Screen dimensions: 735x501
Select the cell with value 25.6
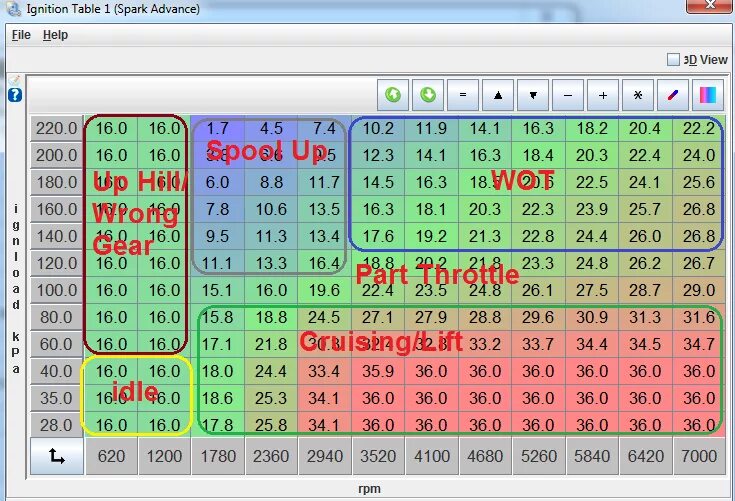point(699,182)
